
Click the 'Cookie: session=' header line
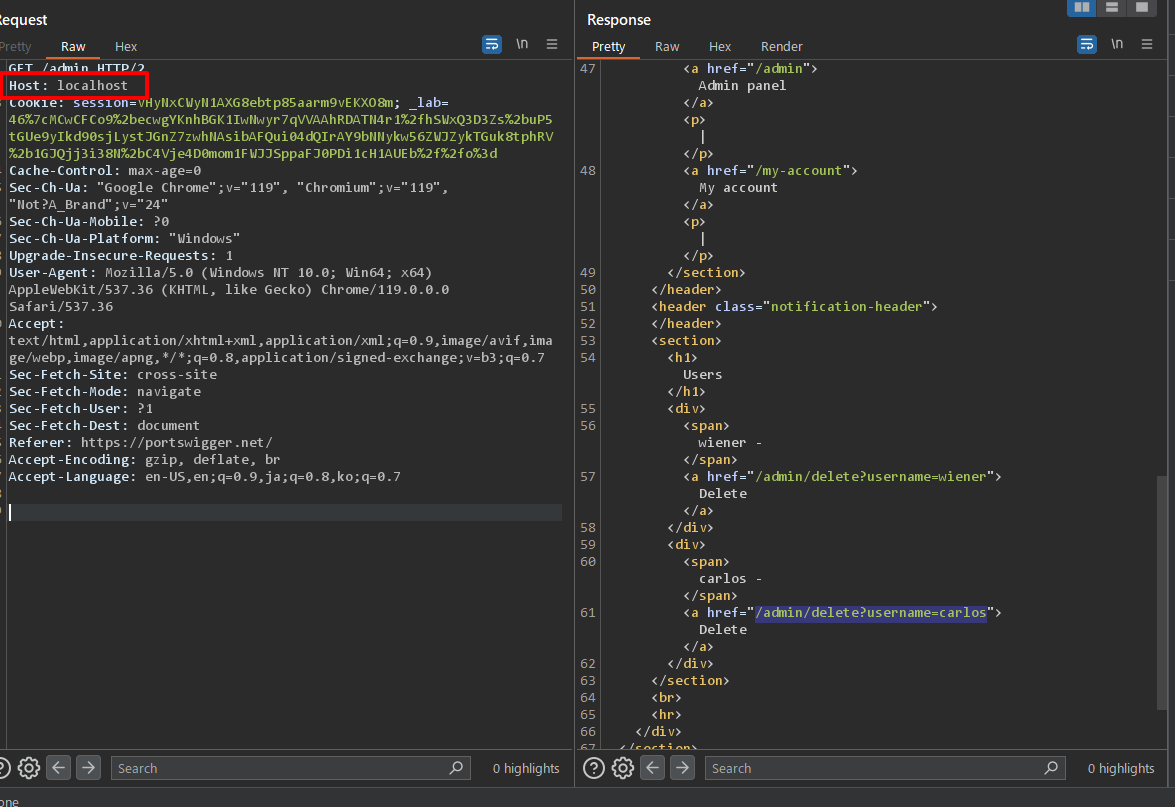229,103
